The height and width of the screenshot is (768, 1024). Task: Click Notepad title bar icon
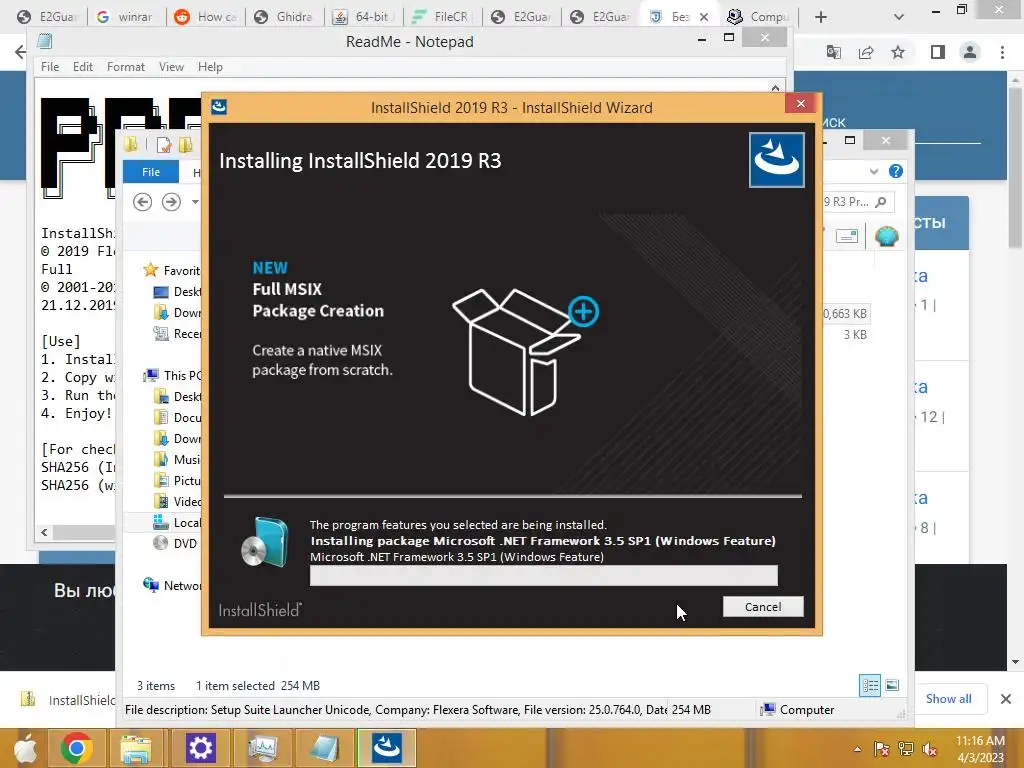[x=44, y=41]
